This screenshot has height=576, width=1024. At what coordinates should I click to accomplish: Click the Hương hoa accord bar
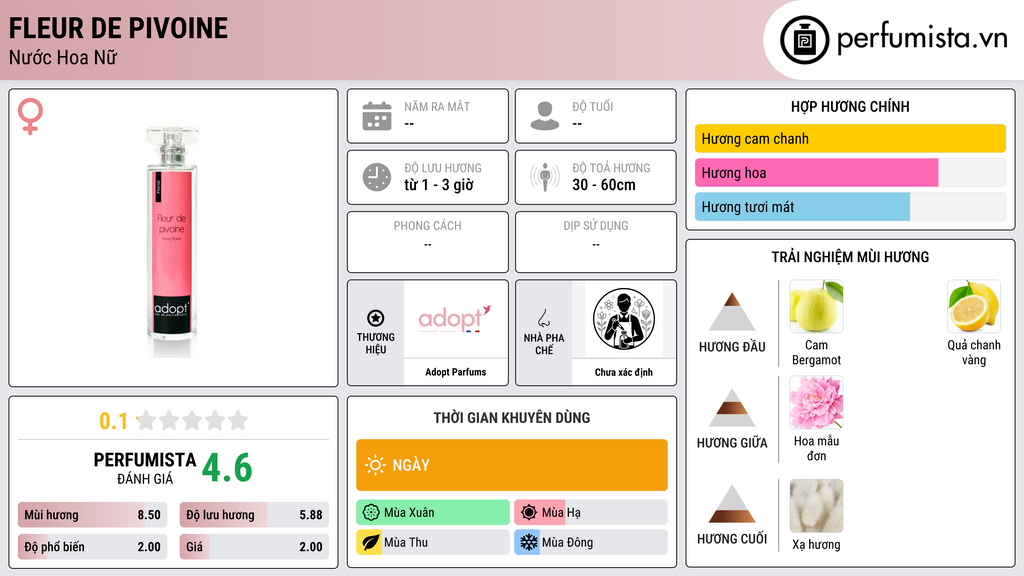point(850,172)
